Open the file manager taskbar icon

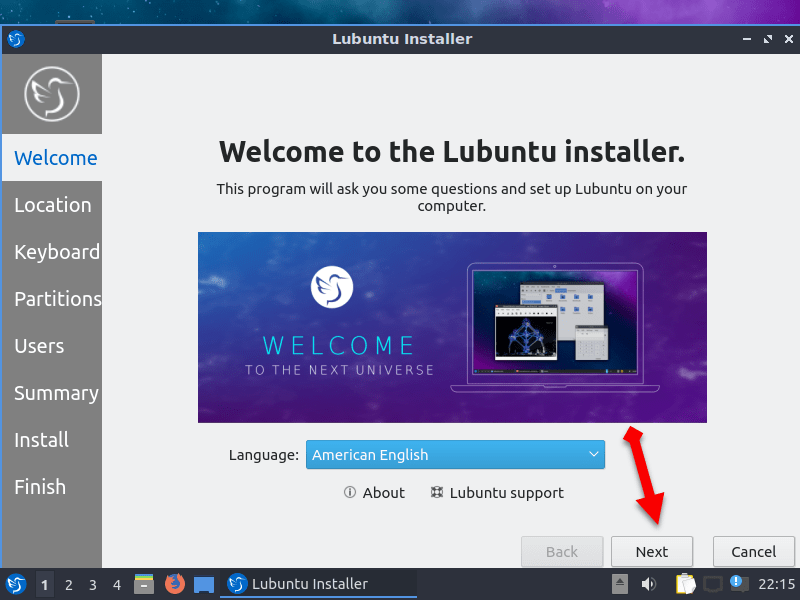144,584
